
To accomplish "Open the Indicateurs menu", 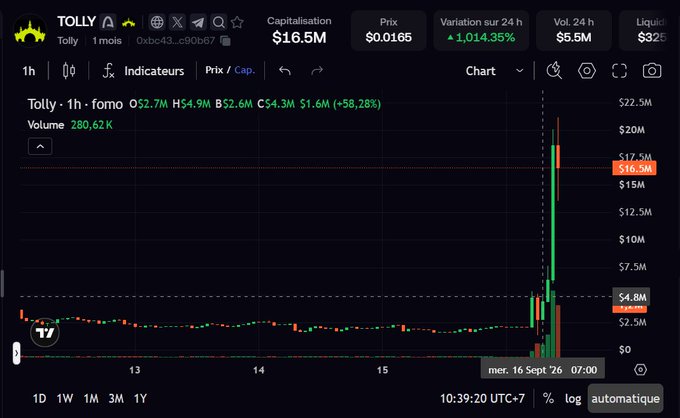I will [x=144, y=71].
